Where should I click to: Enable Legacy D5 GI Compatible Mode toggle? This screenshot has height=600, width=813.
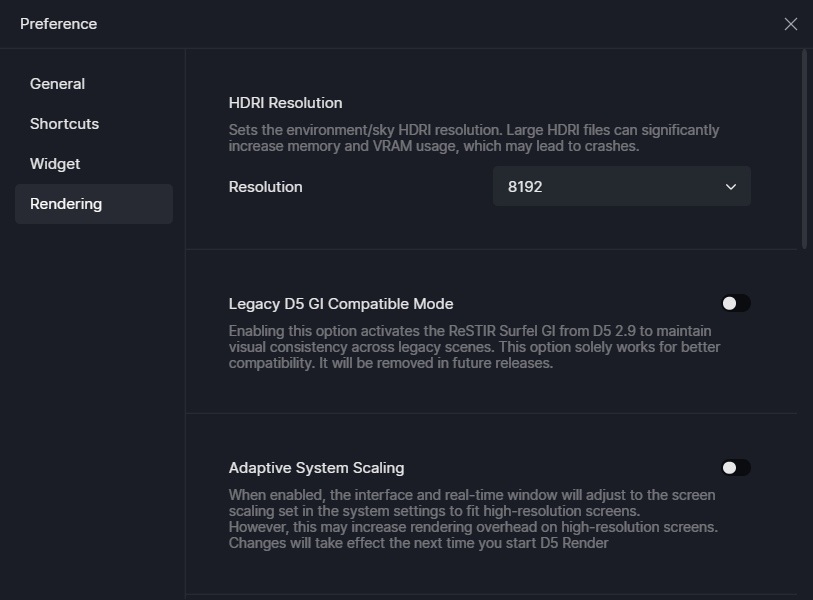(735, 303)
